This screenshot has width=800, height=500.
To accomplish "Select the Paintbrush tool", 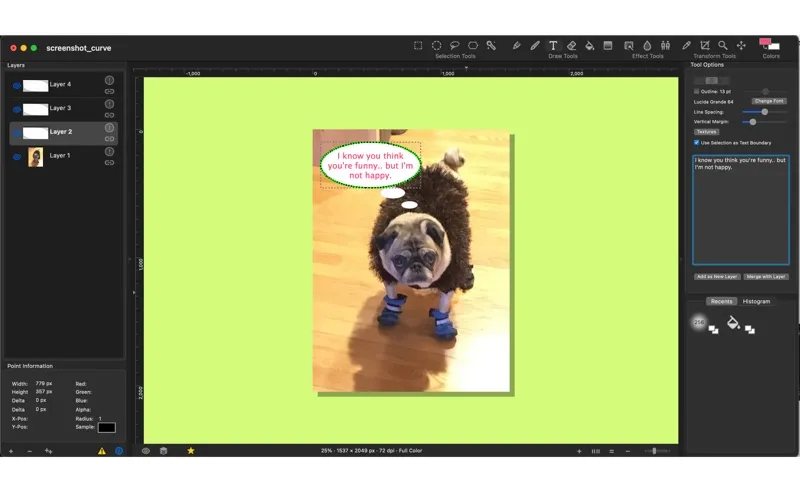I will tap(535, 45).
